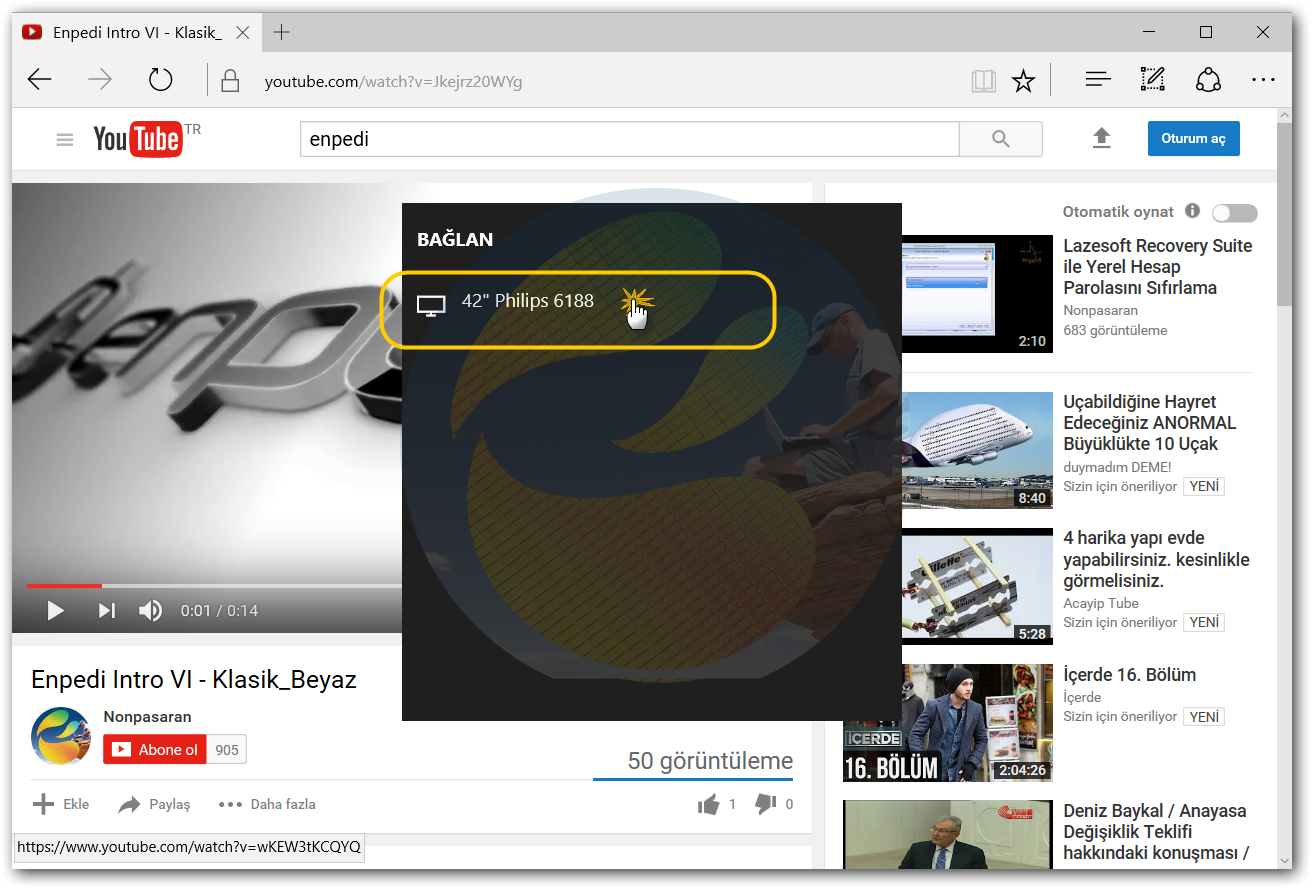Click the Paylaş share button
This screenshot has height=889, width=1312.
pos(154,804)
